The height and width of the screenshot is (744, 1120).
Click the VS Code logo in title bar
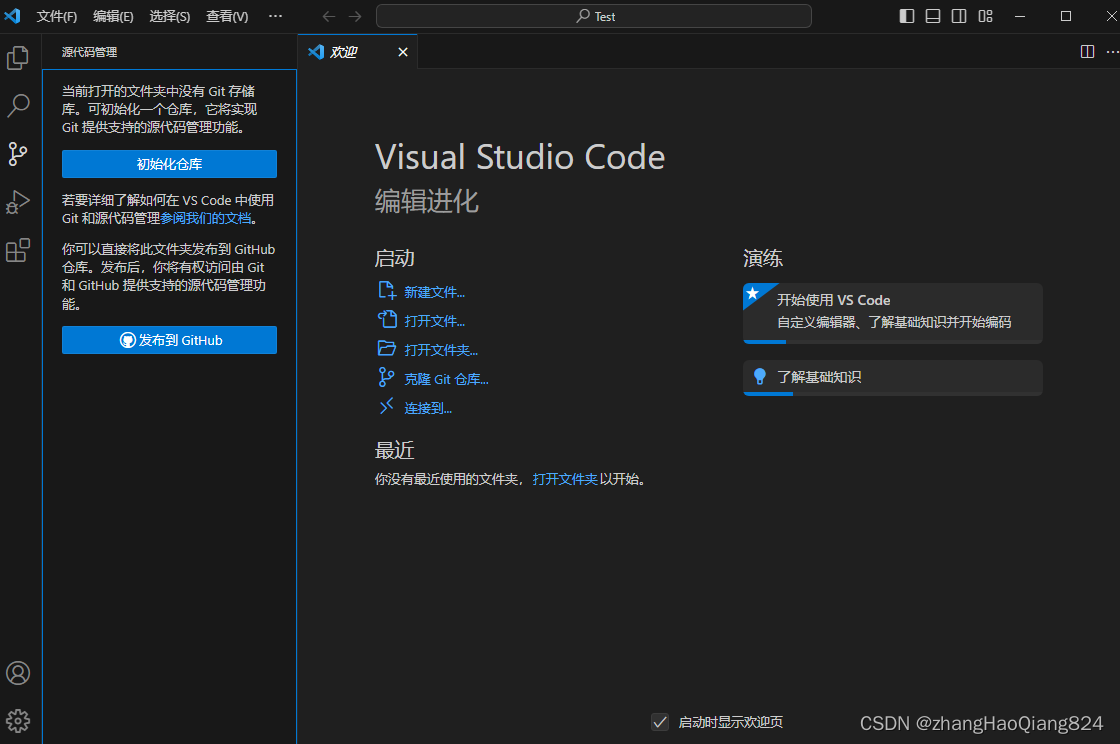[x=12, y=16]
